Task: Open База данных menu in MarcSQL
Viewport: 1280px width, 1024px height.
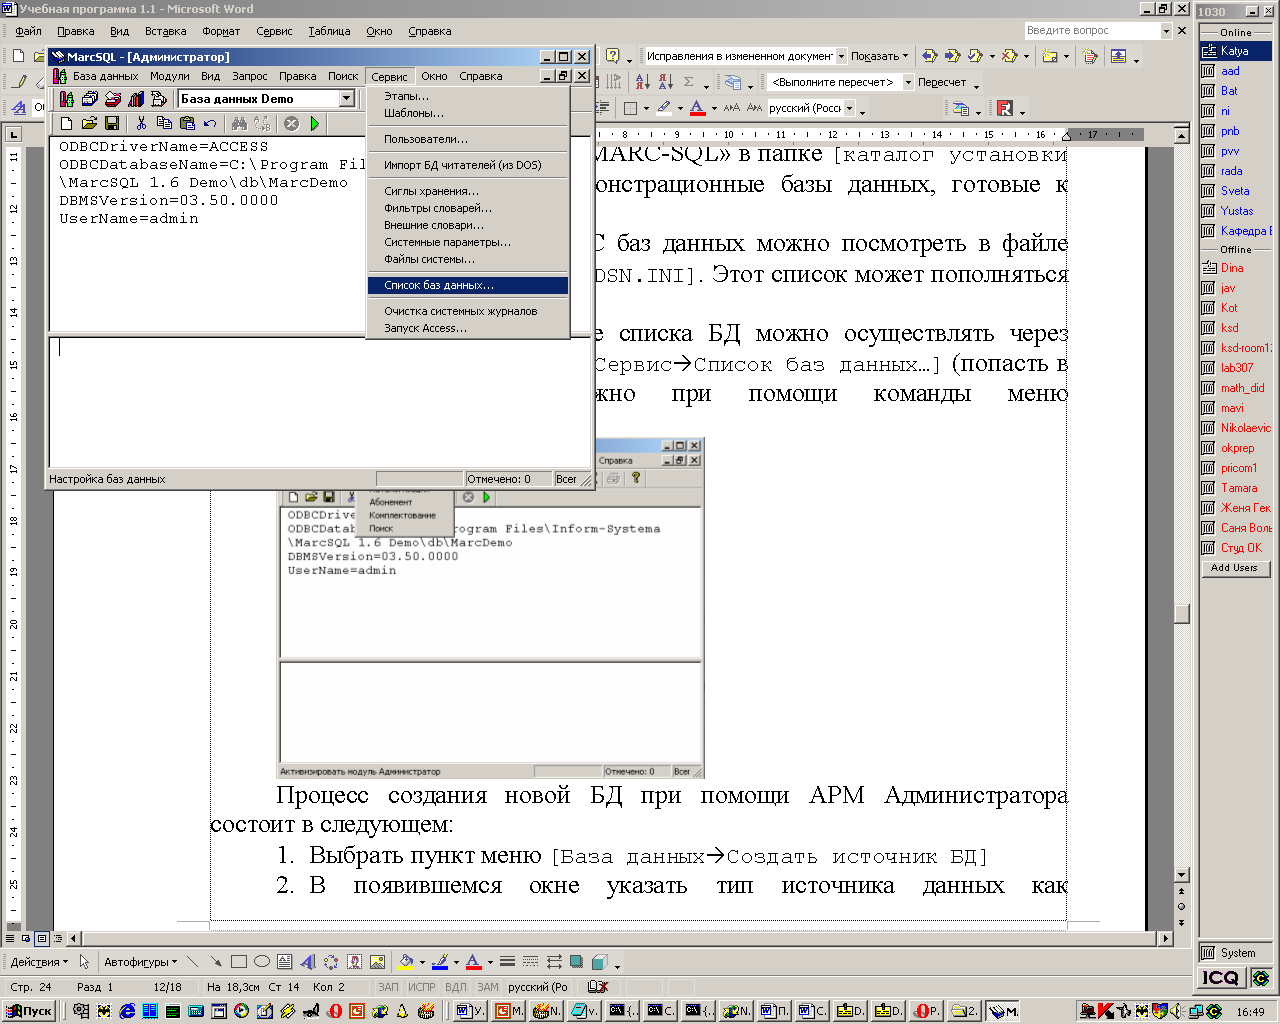Action: click(105, 76)
